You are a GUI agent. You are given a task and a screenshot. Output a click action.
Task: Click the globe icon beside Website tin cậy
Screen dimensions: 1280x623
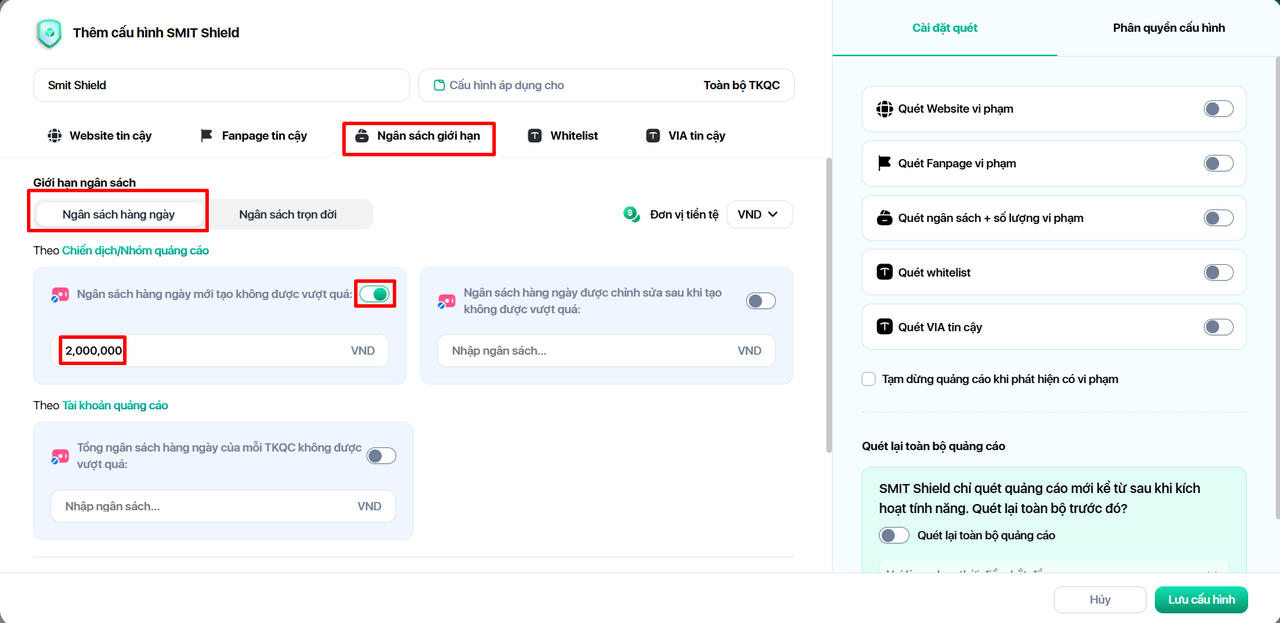point(54,136)
